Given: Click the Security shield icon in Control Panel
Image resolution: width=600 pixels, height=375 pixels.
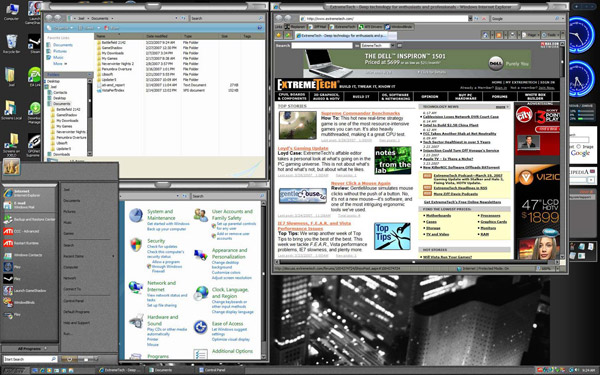Looking at the screenshot, I should click(x=136, y=245).
